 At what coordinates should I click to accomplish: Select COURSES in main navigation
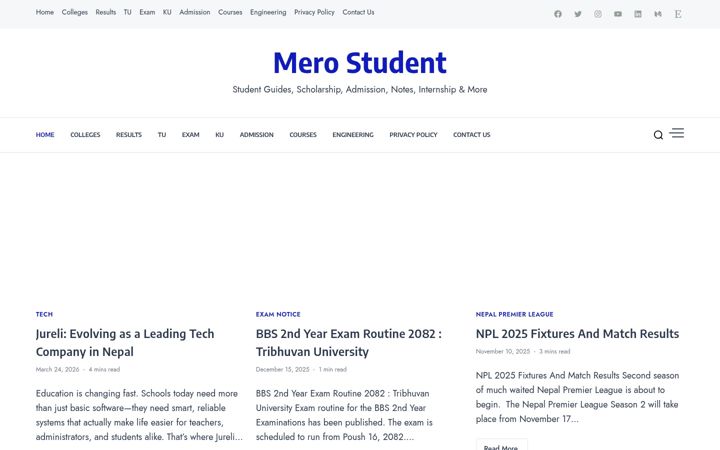pyautogui.click(x=303, y=135)
